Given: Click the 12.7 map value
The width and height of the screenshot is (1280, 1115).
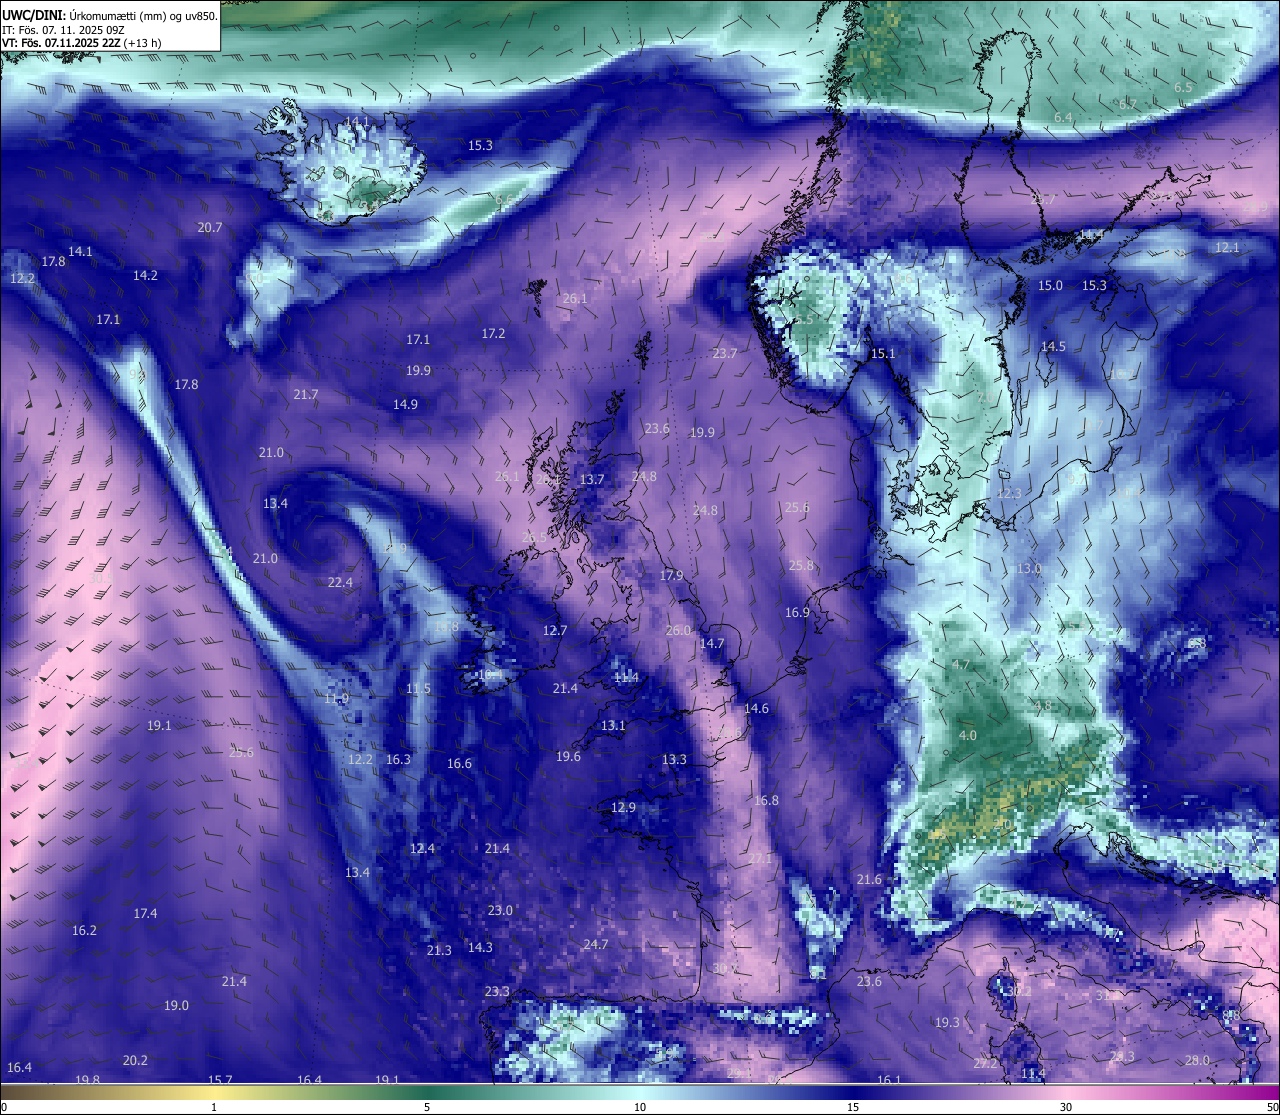Looking at the screenshot, I should 555,631.
